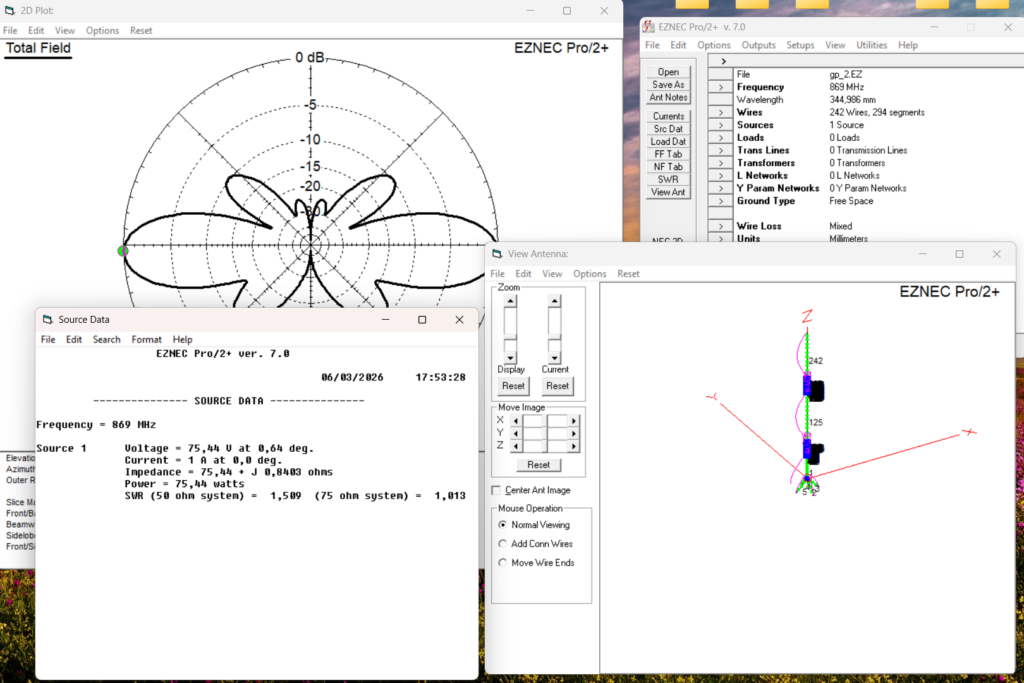Open the Format menu in Source Data
This screenshot has height=683, width=1024.
(146, 340)
